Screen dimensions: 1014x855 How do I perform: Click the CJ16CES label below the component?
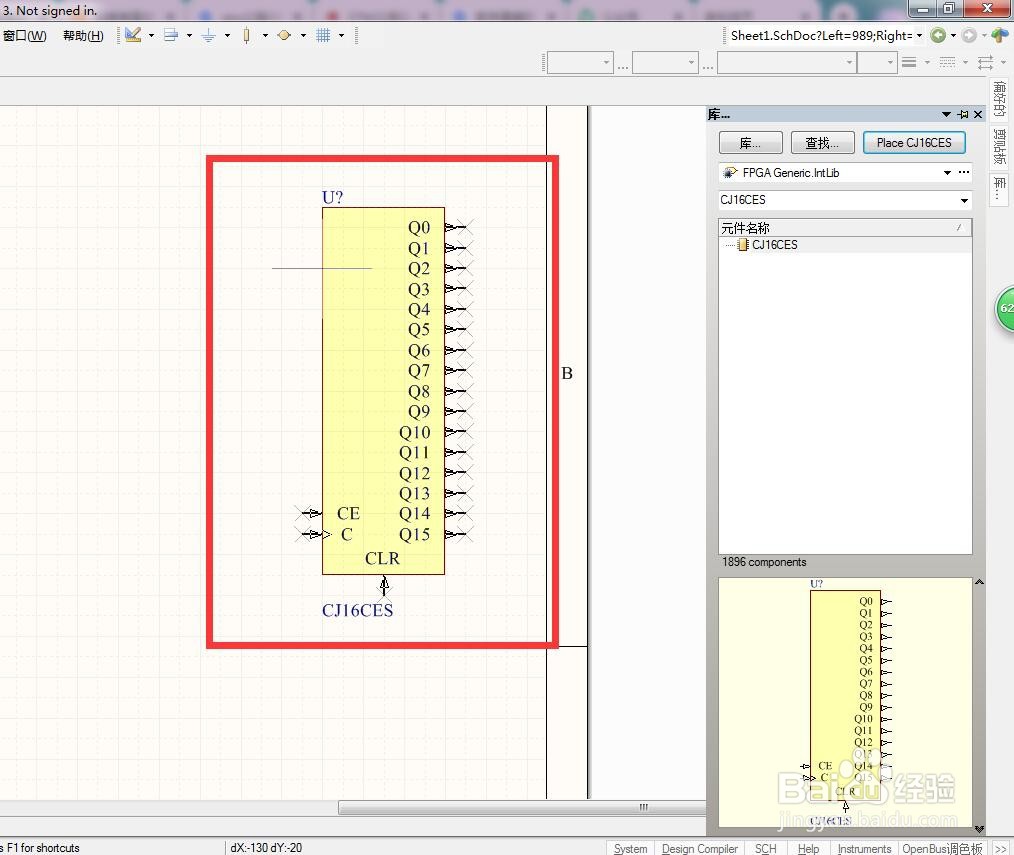358,611
